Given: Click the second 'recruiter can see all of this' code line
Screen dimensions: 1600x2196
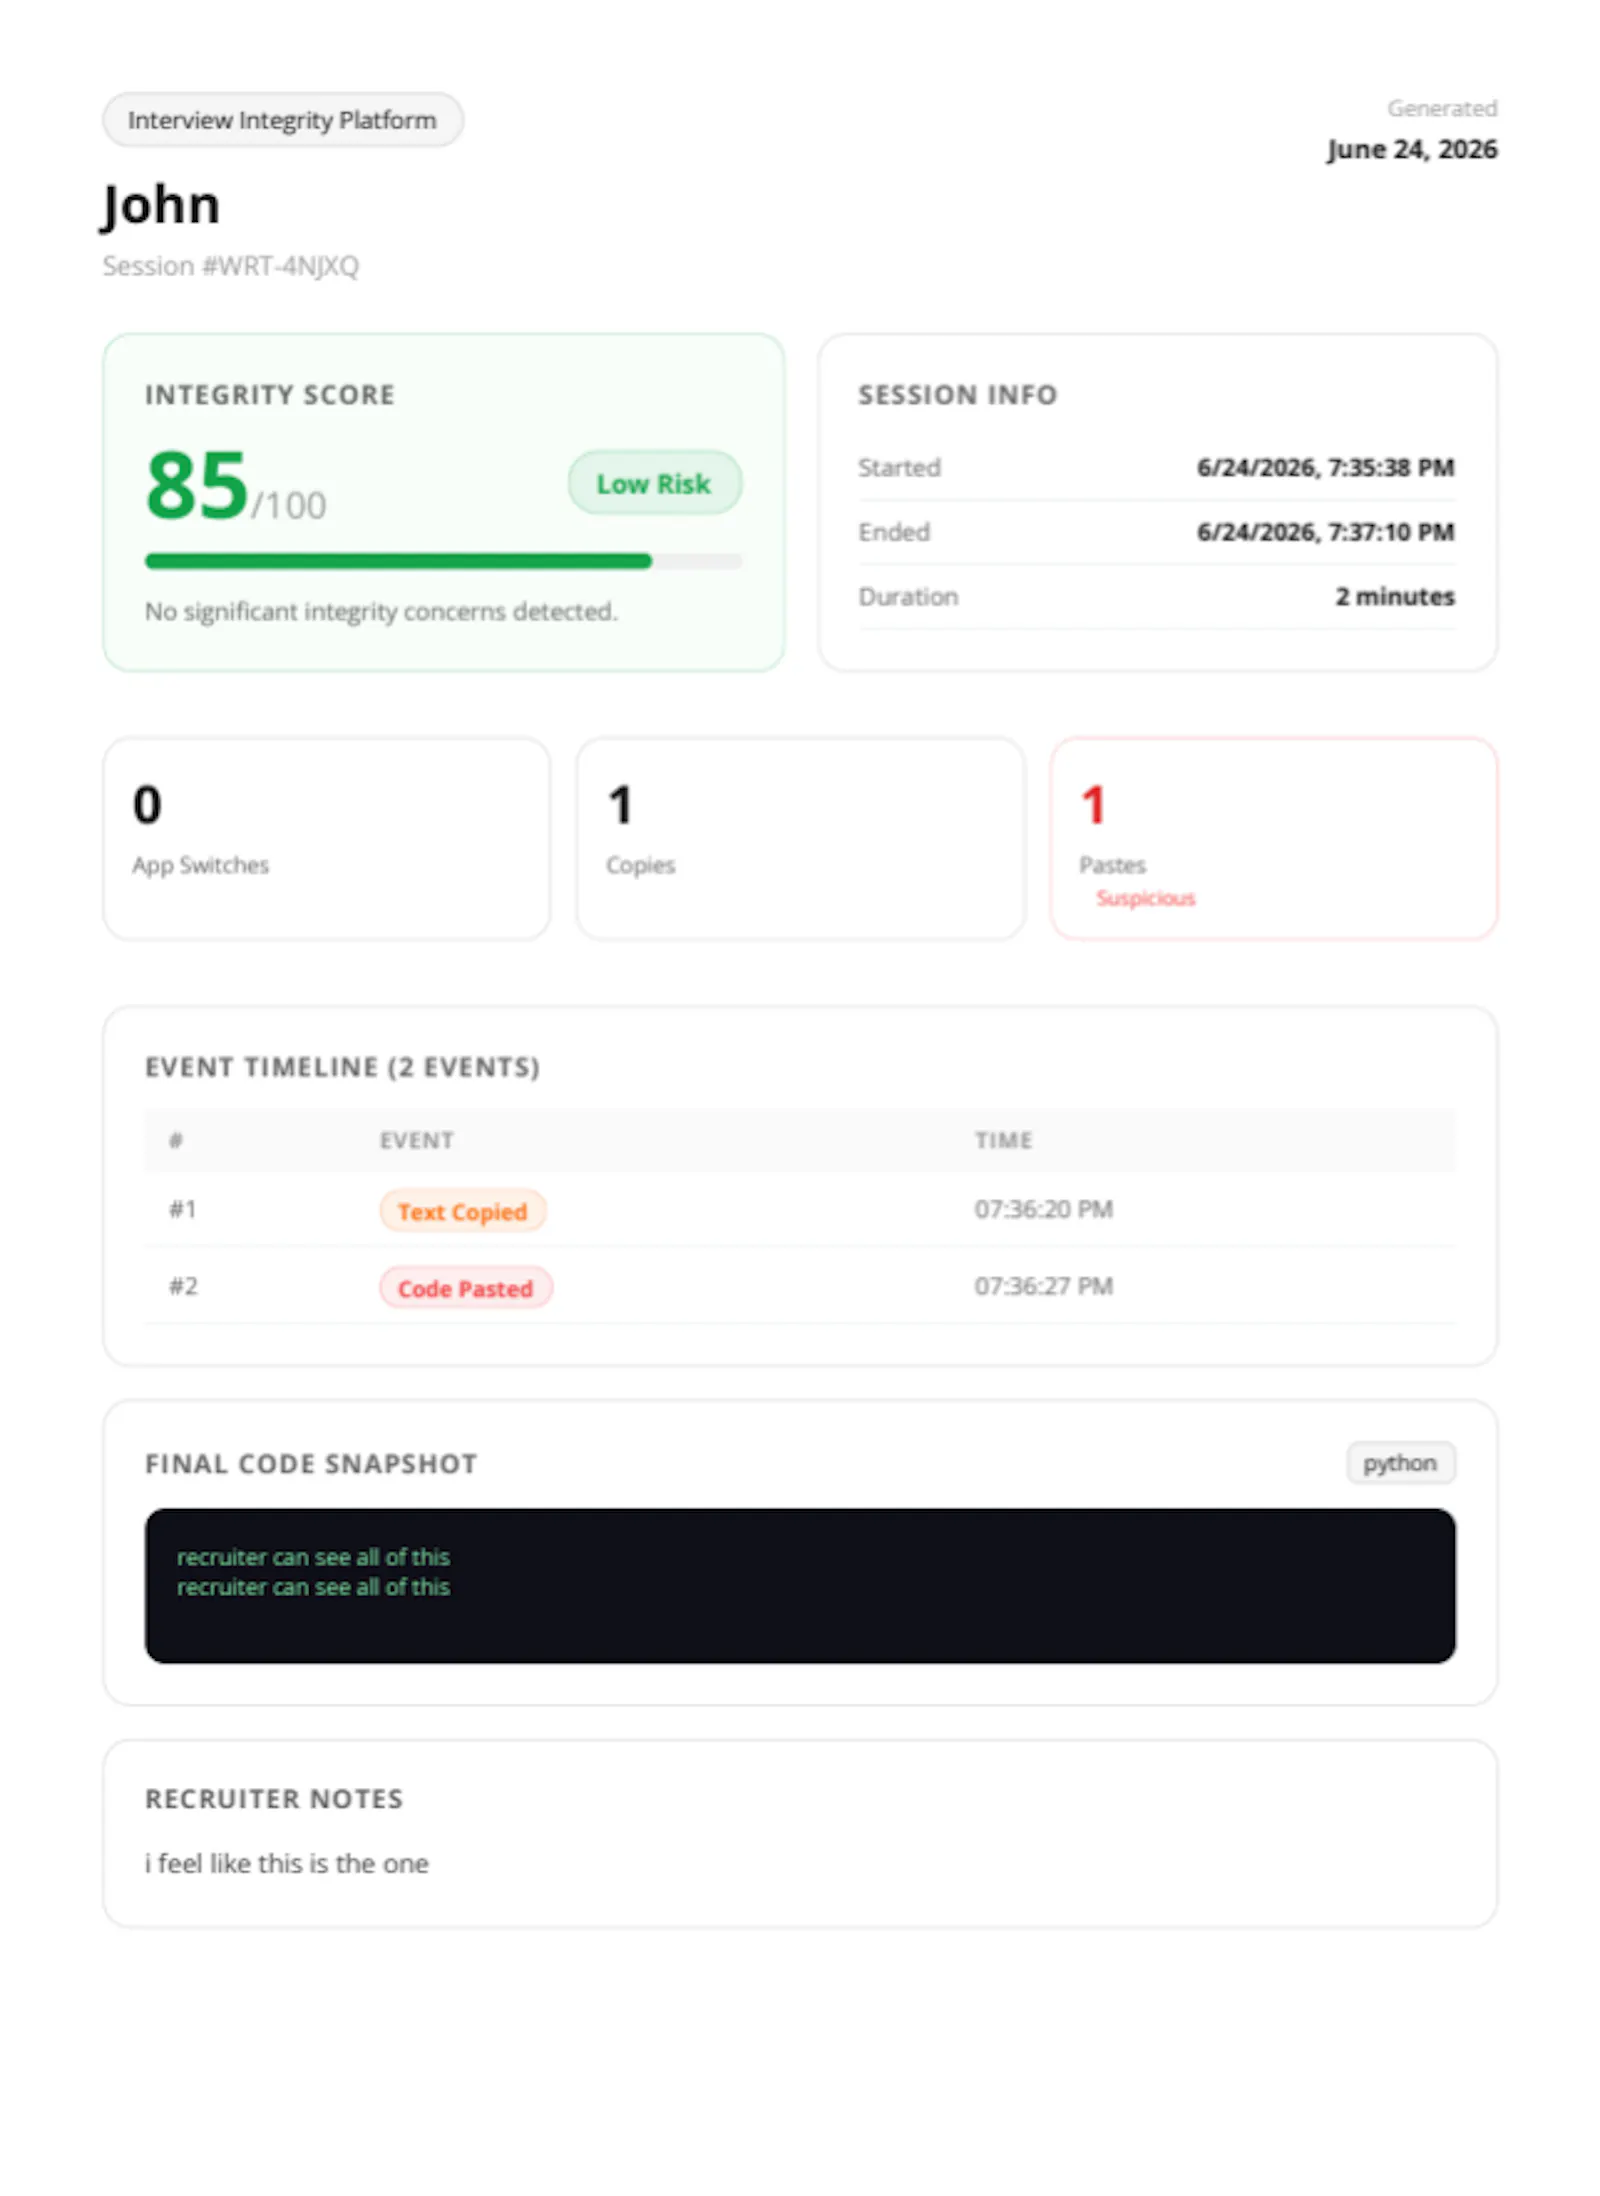Looking at the screenshot, I should [x=313, y=1587].
